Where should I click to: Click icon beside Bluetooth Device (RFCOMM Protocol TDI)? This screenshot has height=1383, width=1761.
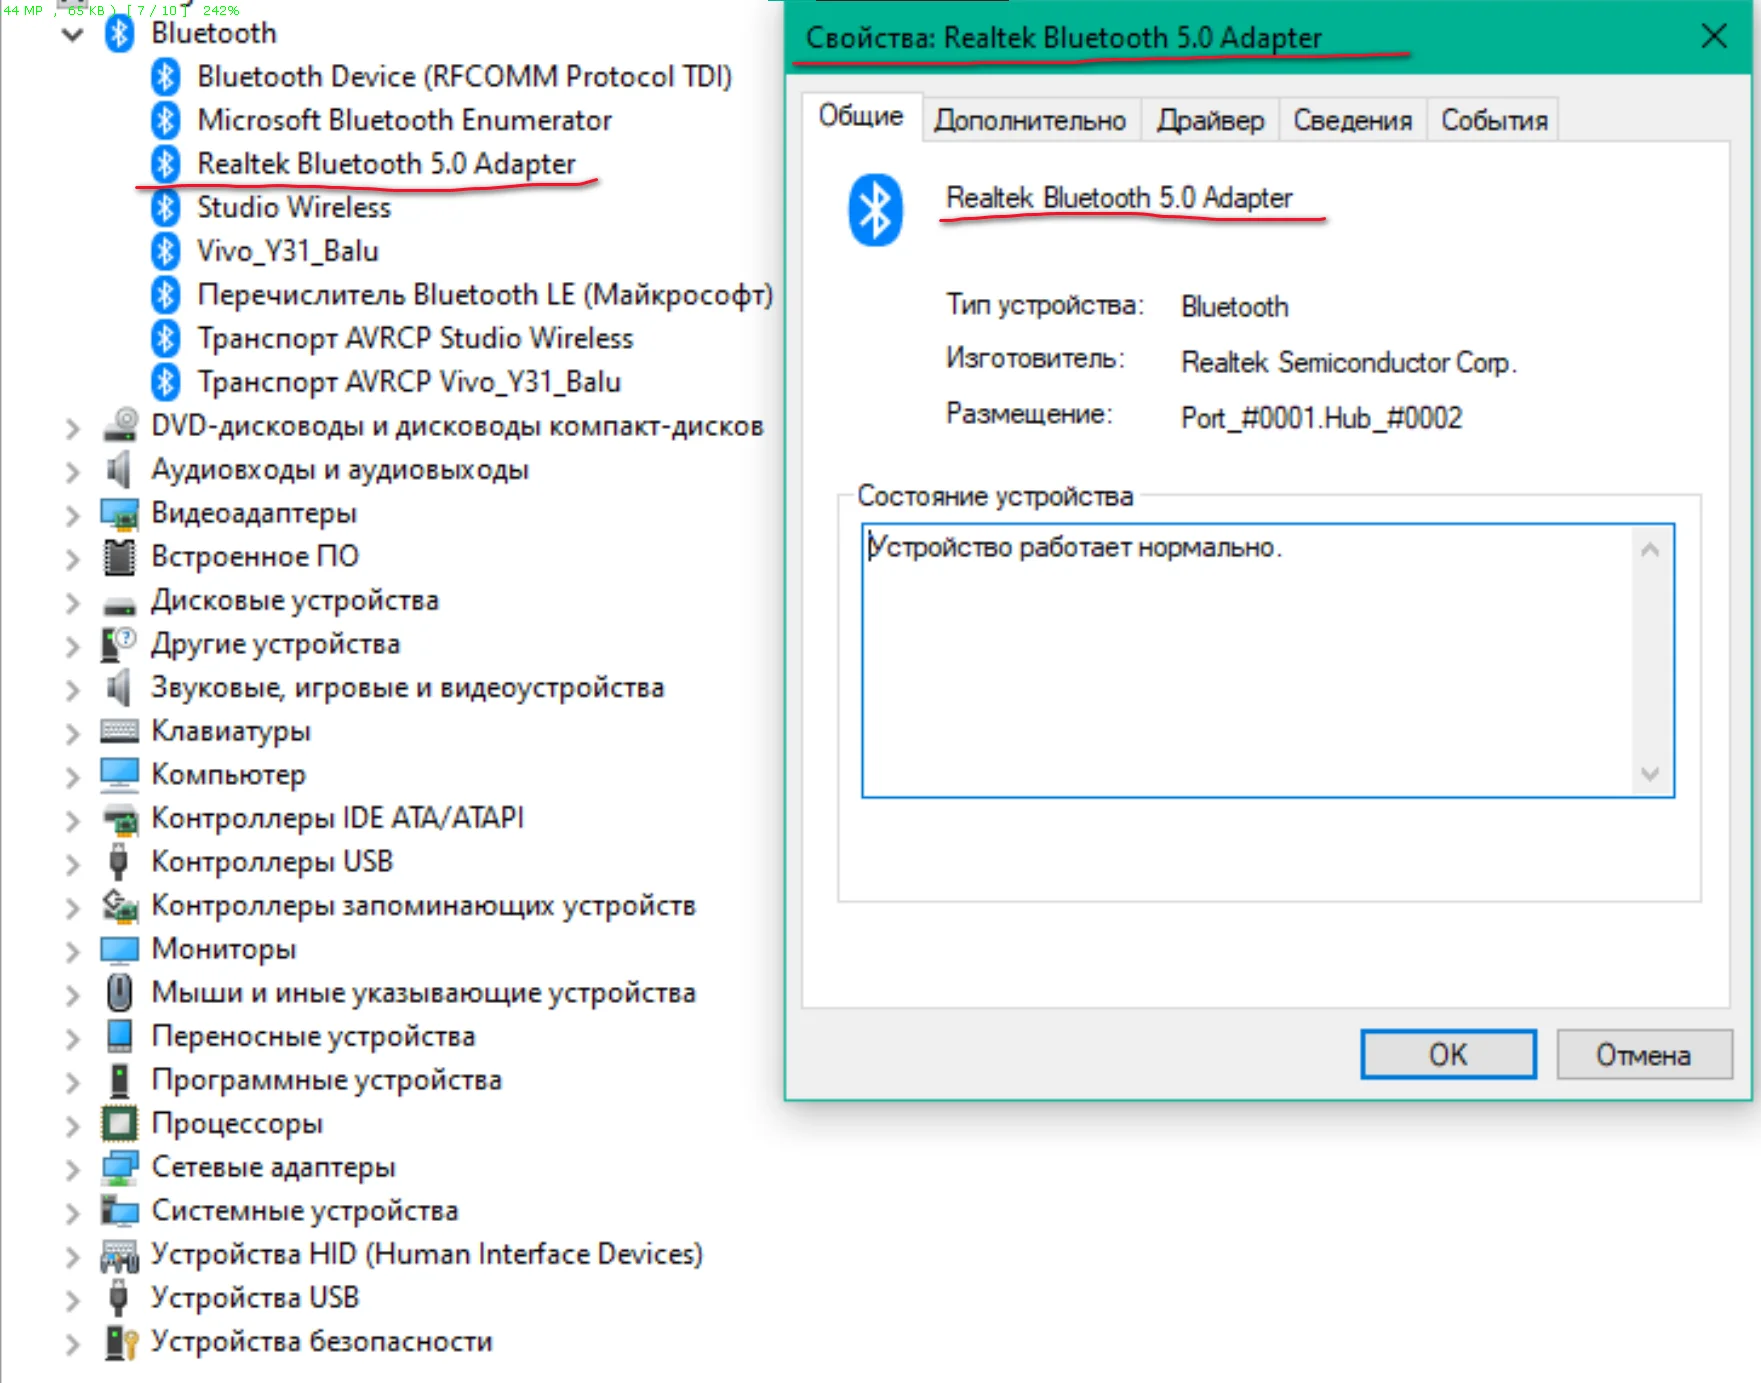point(165,77)
